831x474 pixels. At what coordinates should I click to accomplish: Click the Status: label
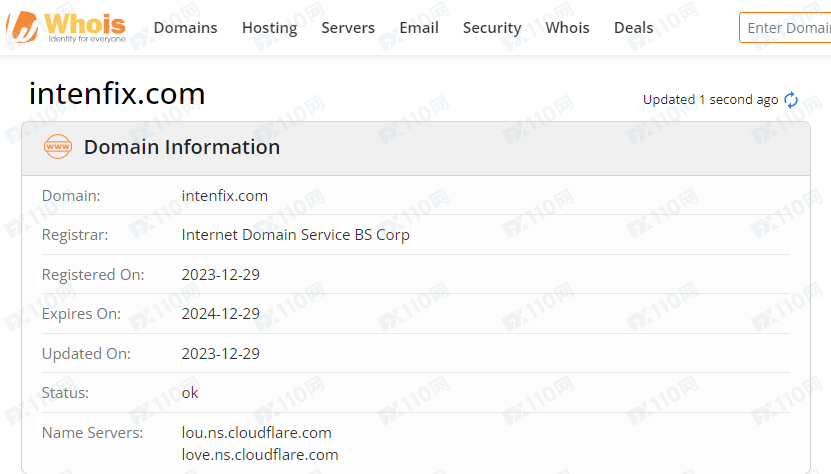[65, 393]
